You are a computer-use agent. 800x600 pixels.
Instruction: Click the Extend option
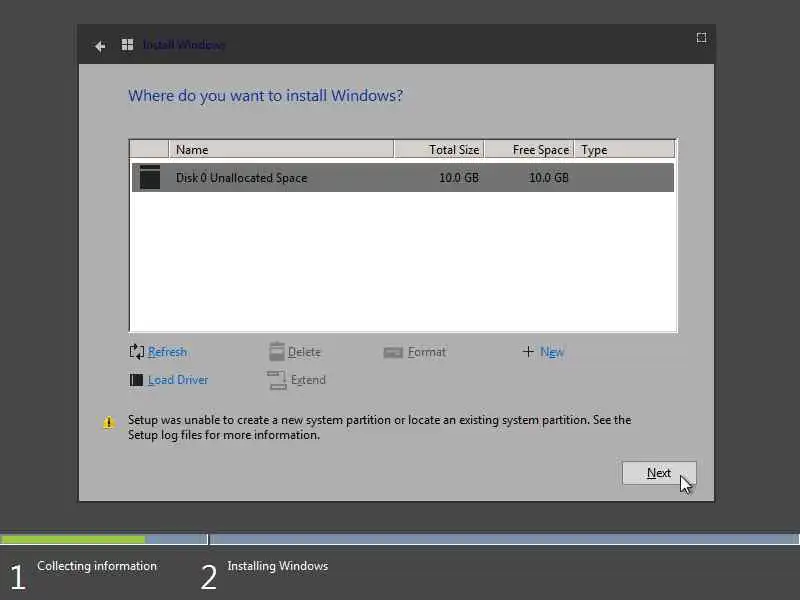[x=308, y=380]
